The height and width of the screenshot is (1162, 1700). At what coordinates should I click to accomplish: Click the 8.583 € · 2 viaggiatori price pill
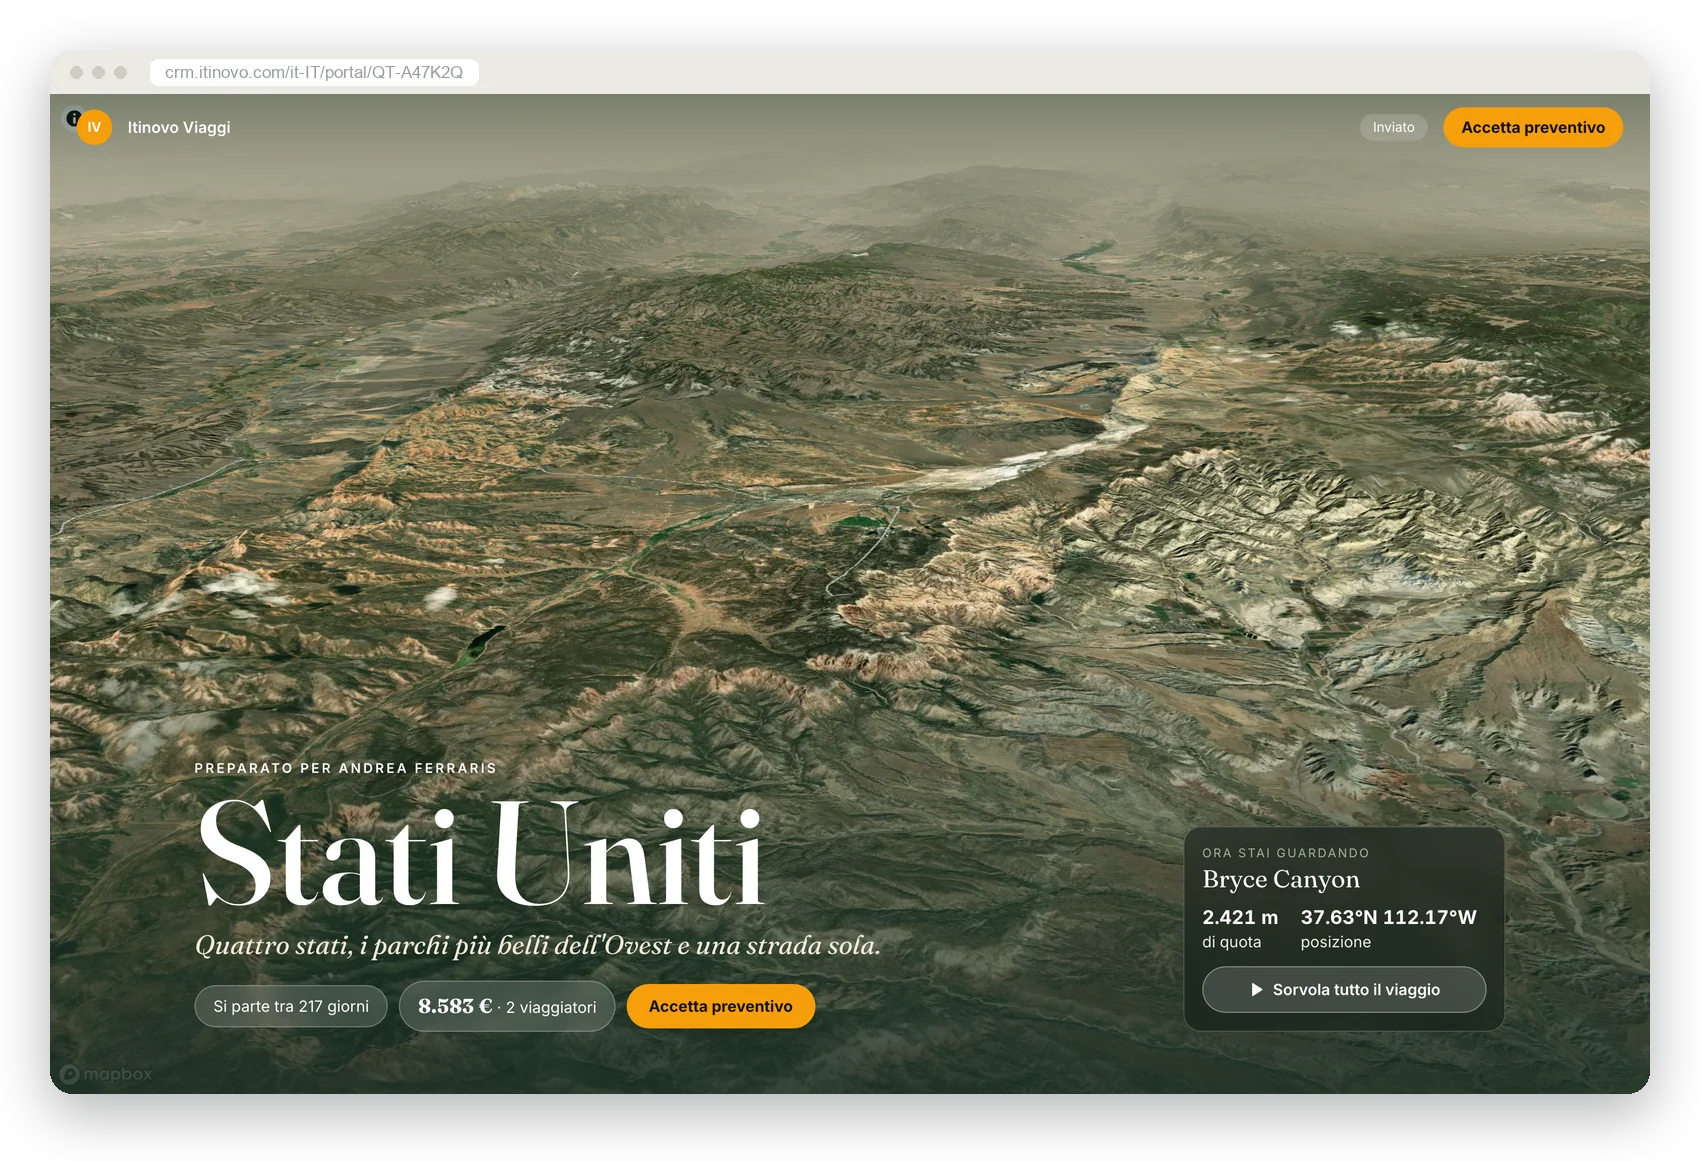click(507, 1006)
